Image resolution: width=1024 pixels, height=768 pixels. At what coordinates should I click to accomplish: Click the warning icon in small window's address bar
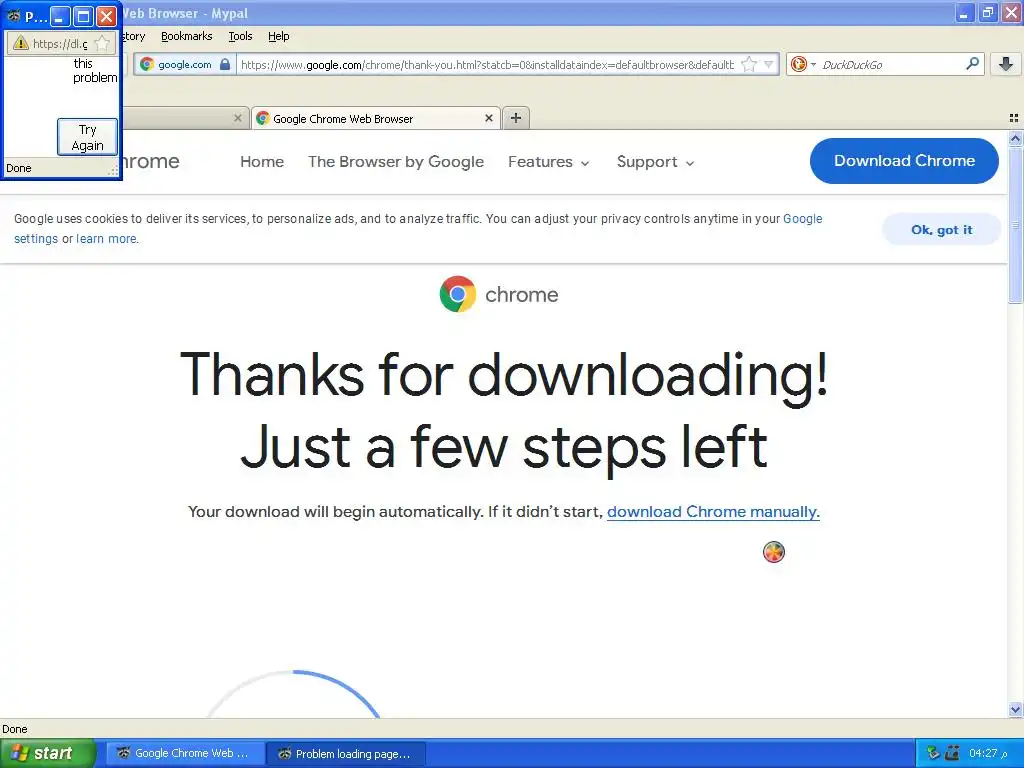coord(21,44)
